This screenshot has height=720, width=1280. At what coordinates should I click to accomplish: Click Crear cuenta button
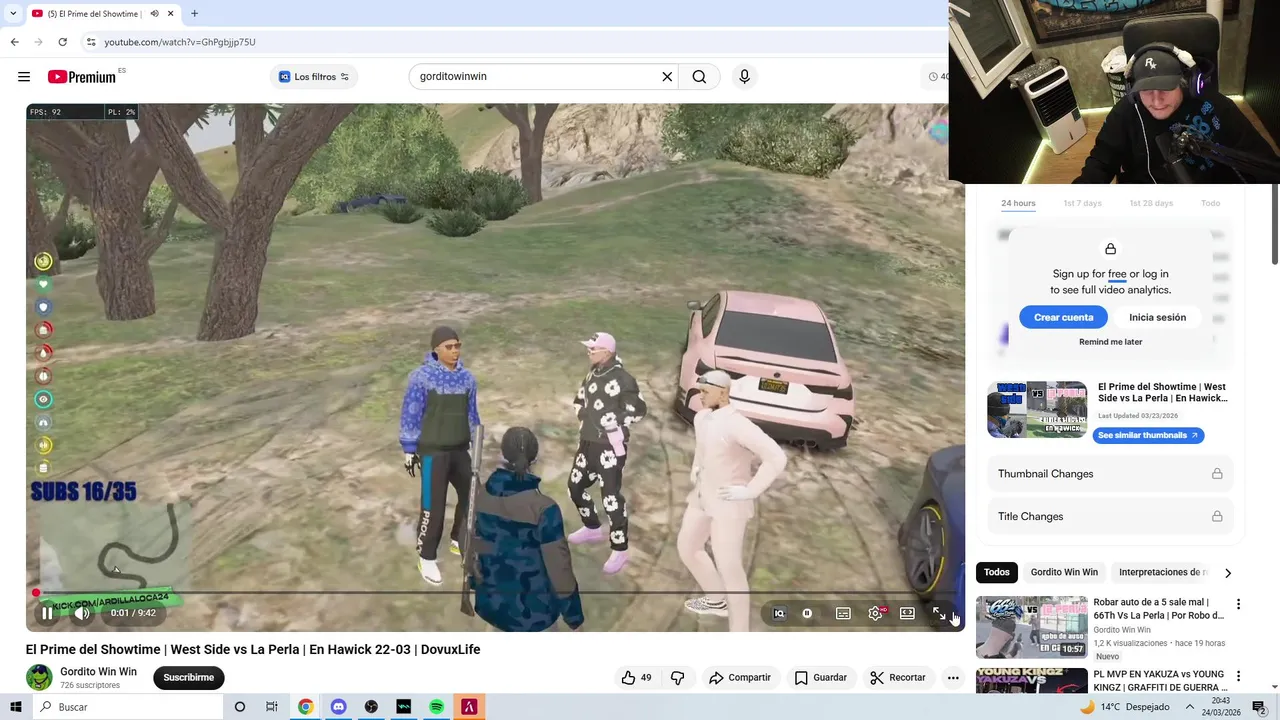(1064, 317)
